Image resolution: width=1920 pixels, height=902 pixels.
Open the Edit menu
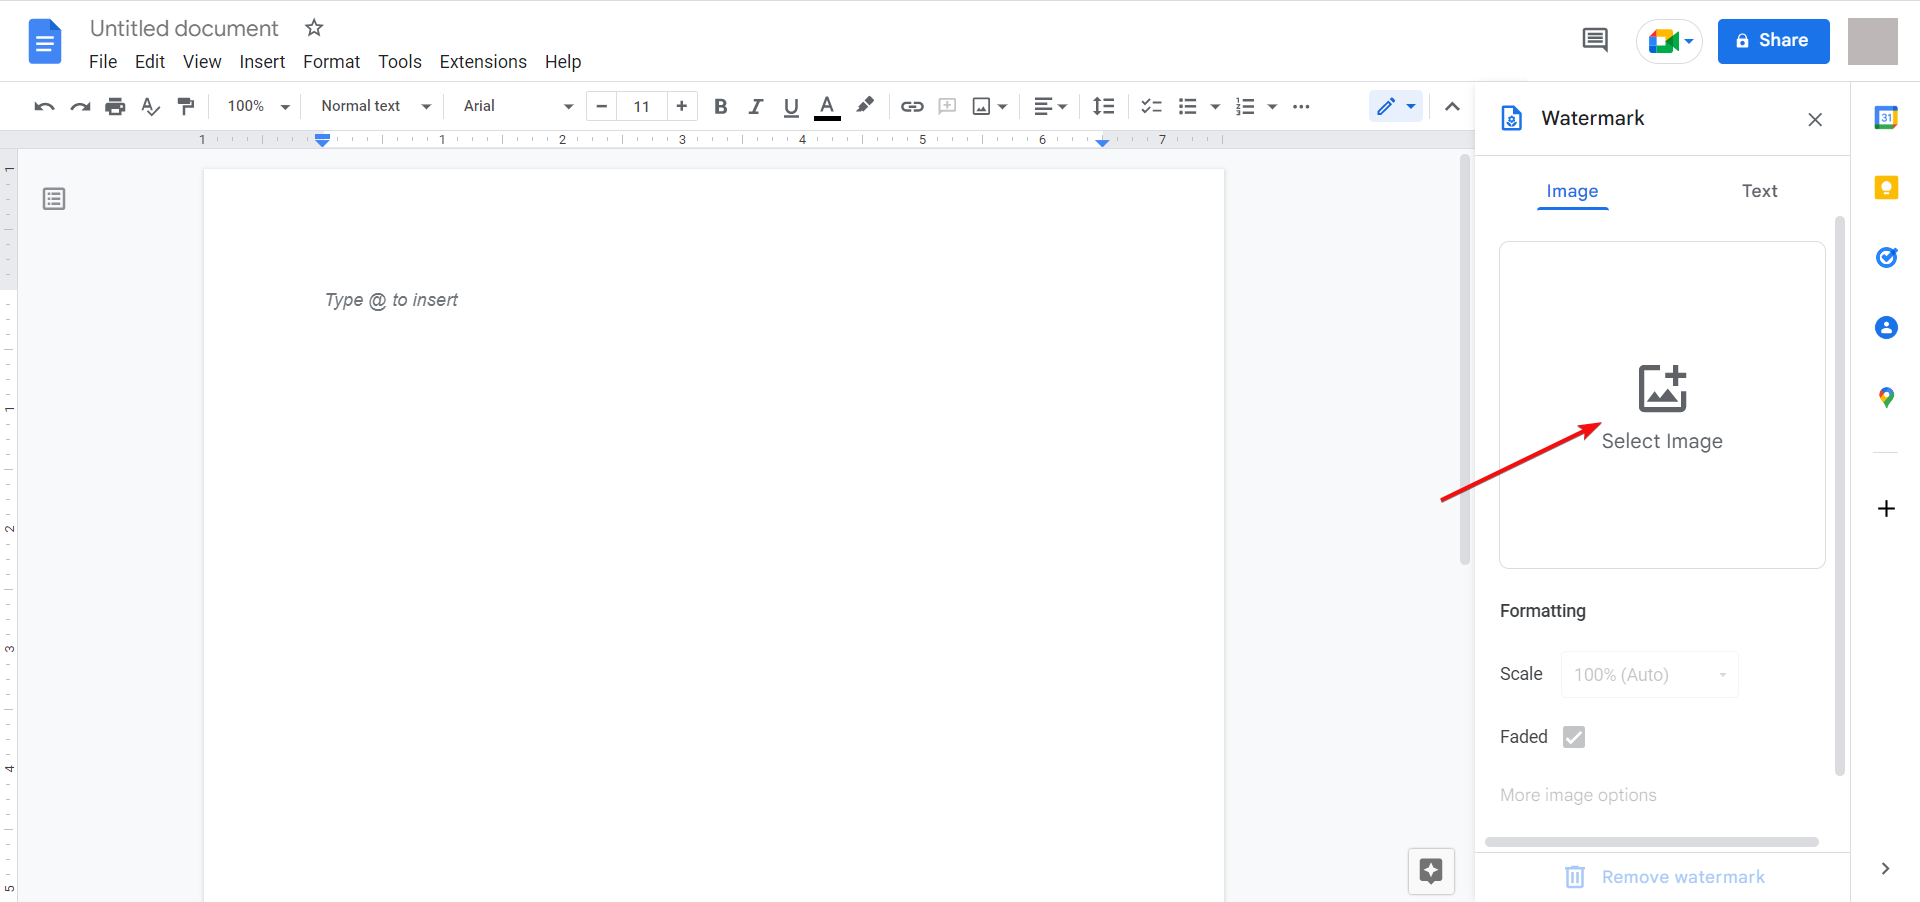[x=150, y=62]
